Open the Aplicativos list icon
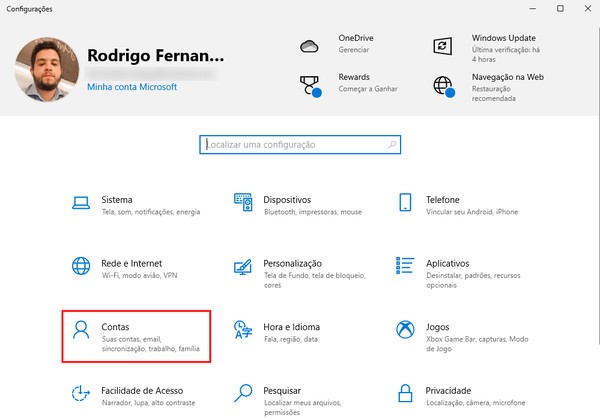 tap(405, 266)
